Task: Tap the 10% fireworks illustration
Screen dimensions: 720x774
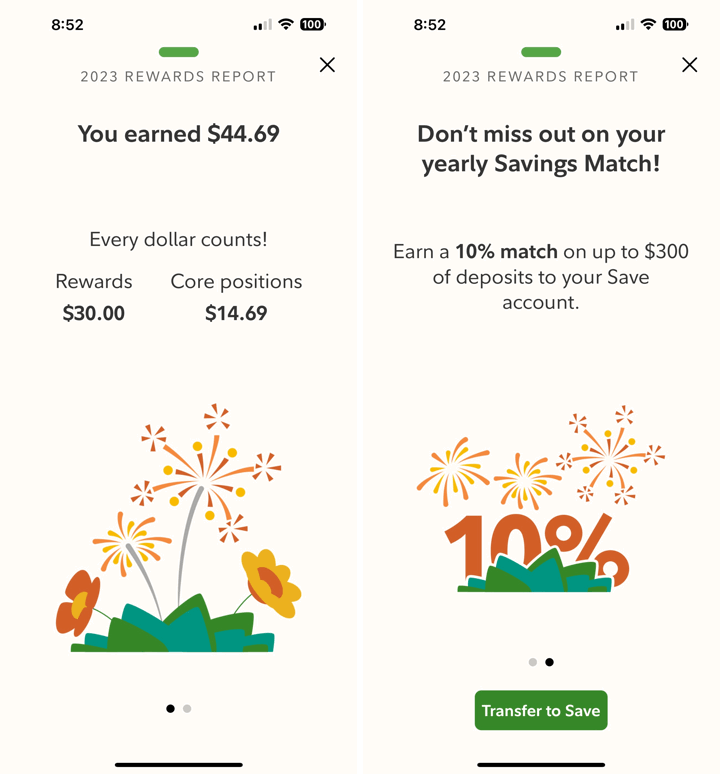Action: 541,505
